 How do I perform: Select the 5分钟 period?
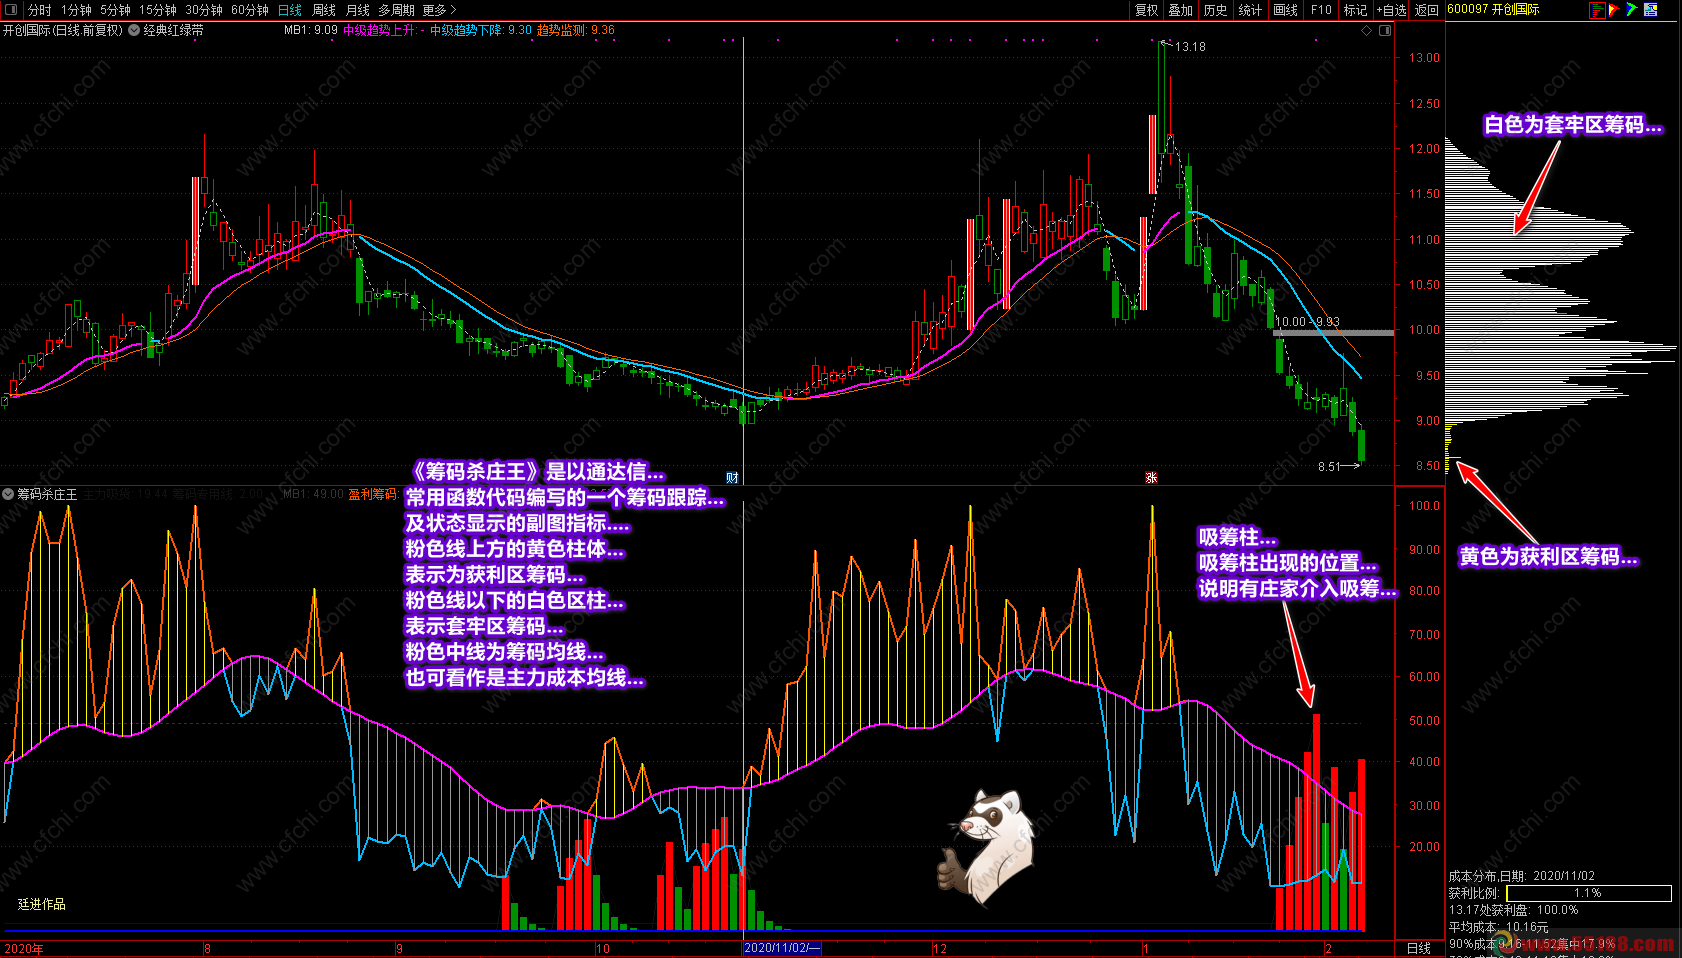pos(115,10)
